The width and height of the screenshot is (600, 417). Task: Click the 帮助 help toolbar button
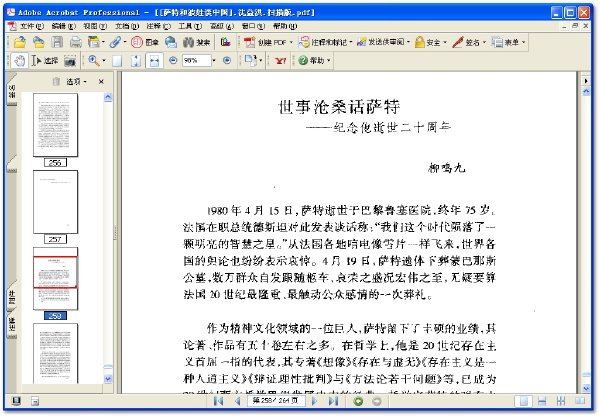pyautogui.click(x=314, y=60)
